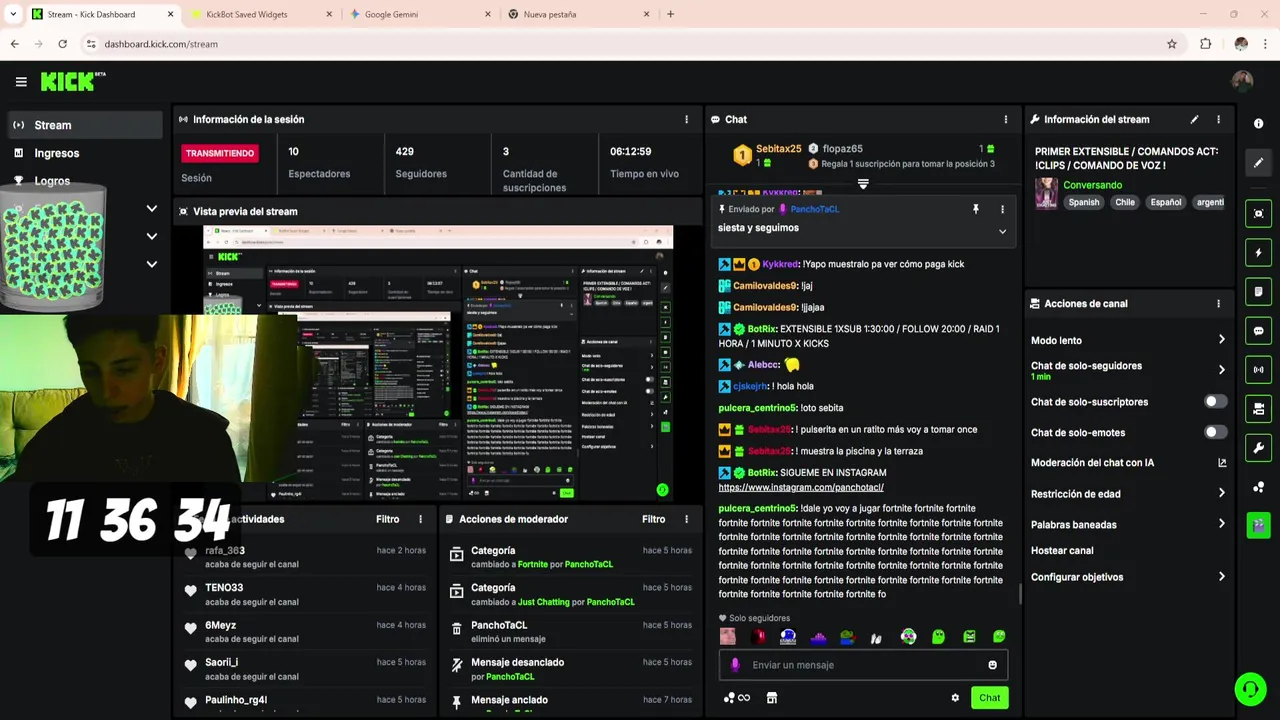Click Hostear canal option
1280x720 pixels.
point(1062,551)
